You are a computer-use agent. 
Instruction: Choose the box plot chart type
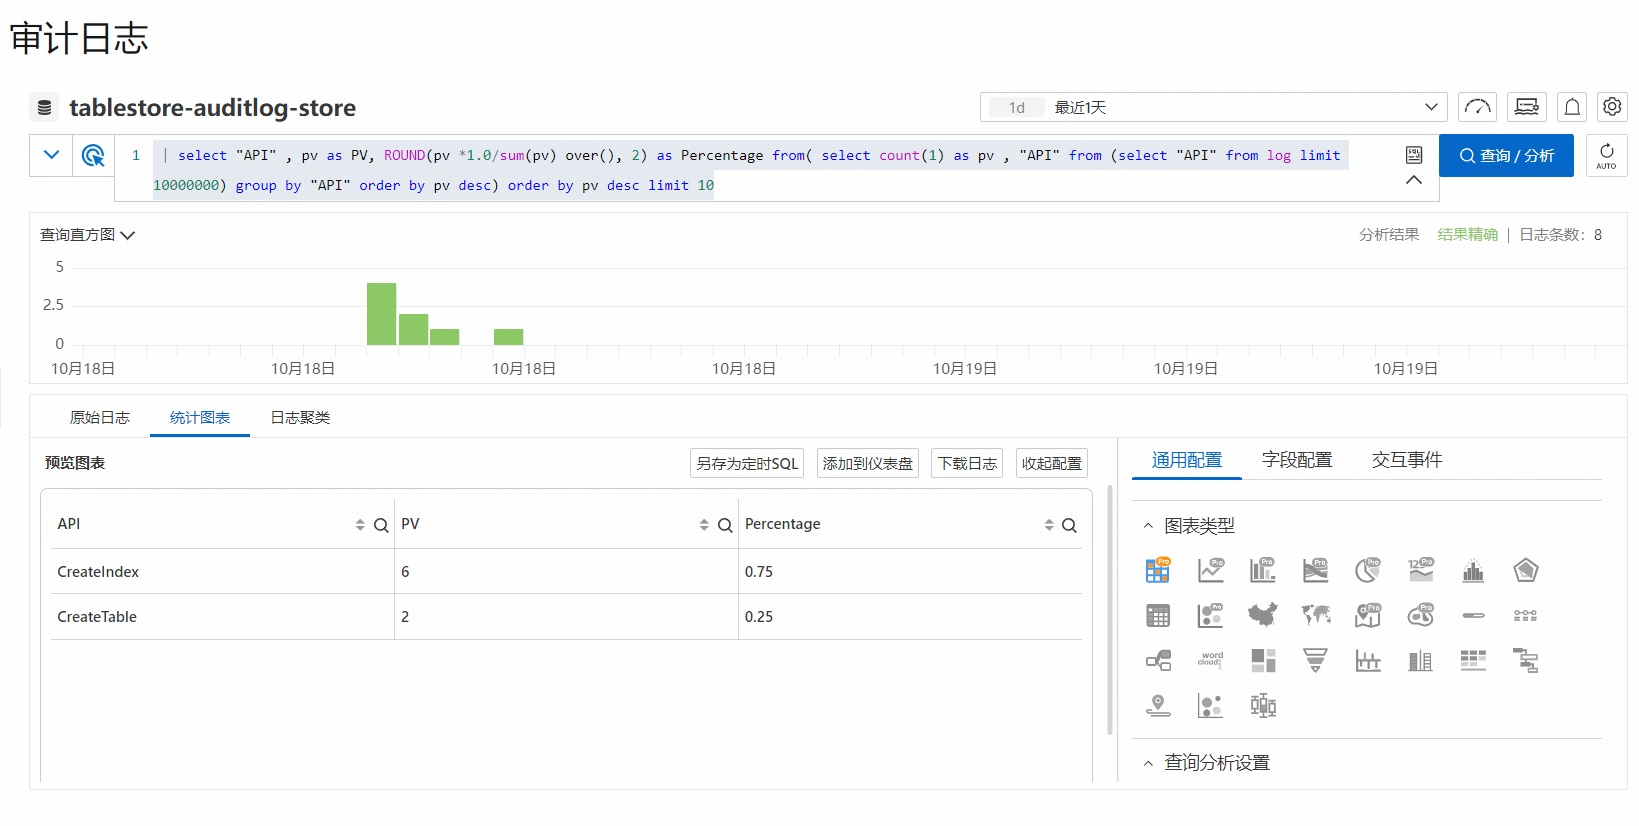pyautogui.click(x=1263, y=706)
